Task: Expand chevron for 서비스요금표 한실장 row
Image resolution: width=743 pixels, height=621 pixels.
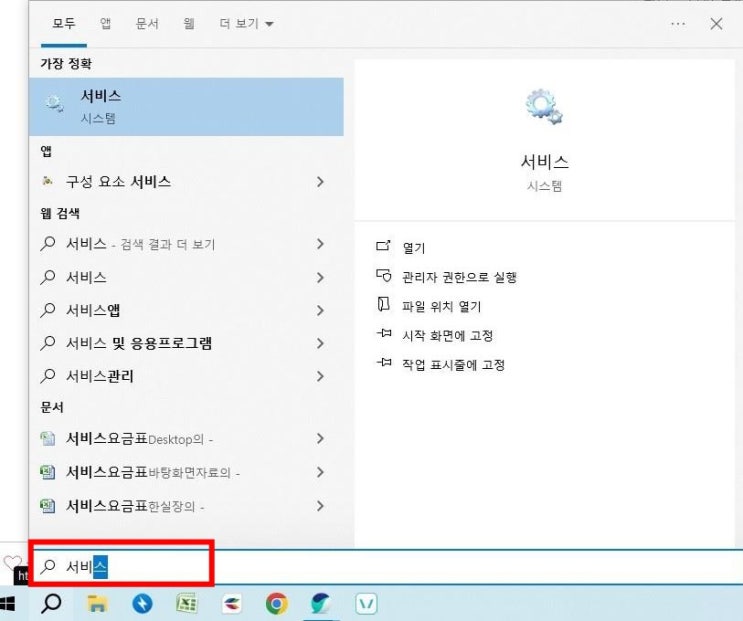Action: point(320,506)
